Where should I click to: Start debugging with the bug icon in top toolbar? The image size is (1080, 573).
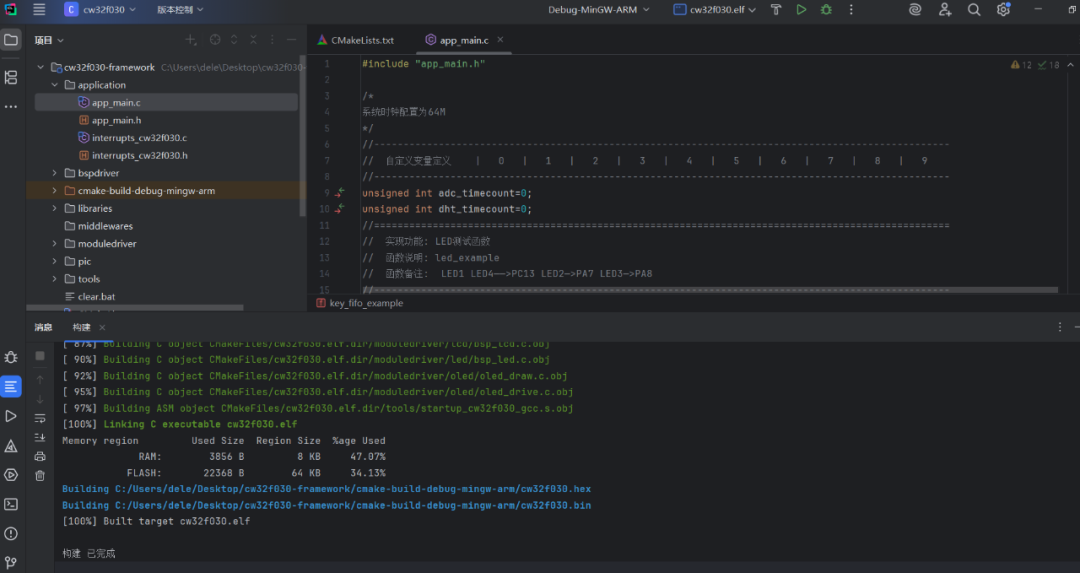[x=826, y=10]
